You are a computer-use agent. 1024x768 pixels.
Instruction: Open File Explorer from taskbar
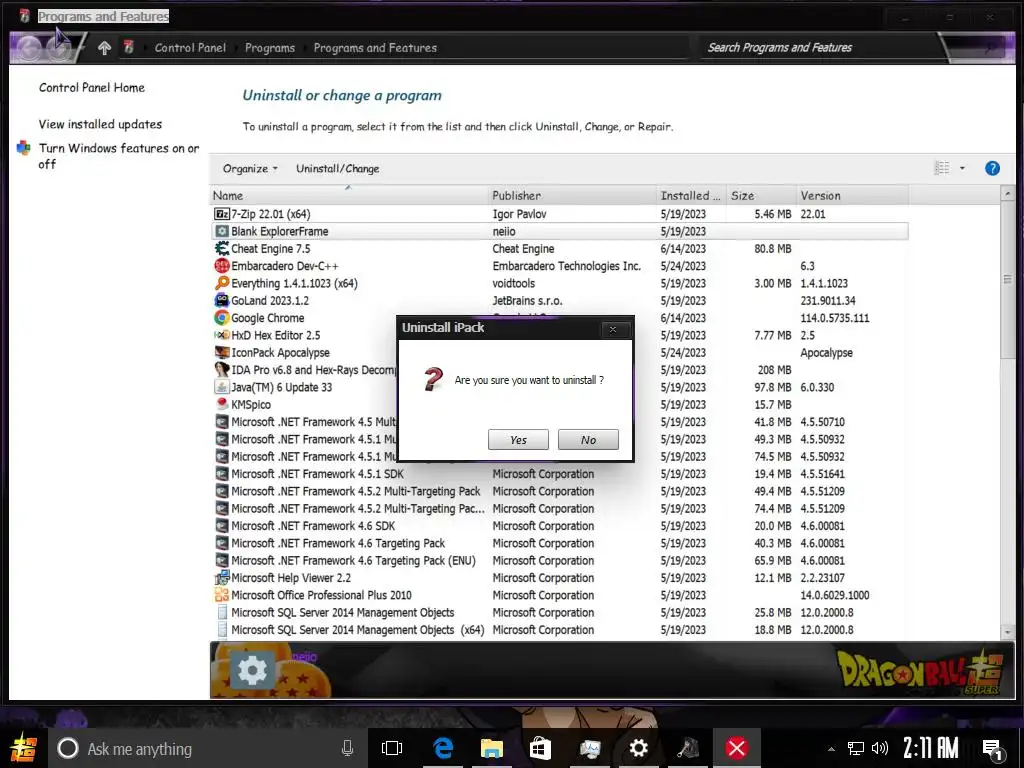coord(491,748)
